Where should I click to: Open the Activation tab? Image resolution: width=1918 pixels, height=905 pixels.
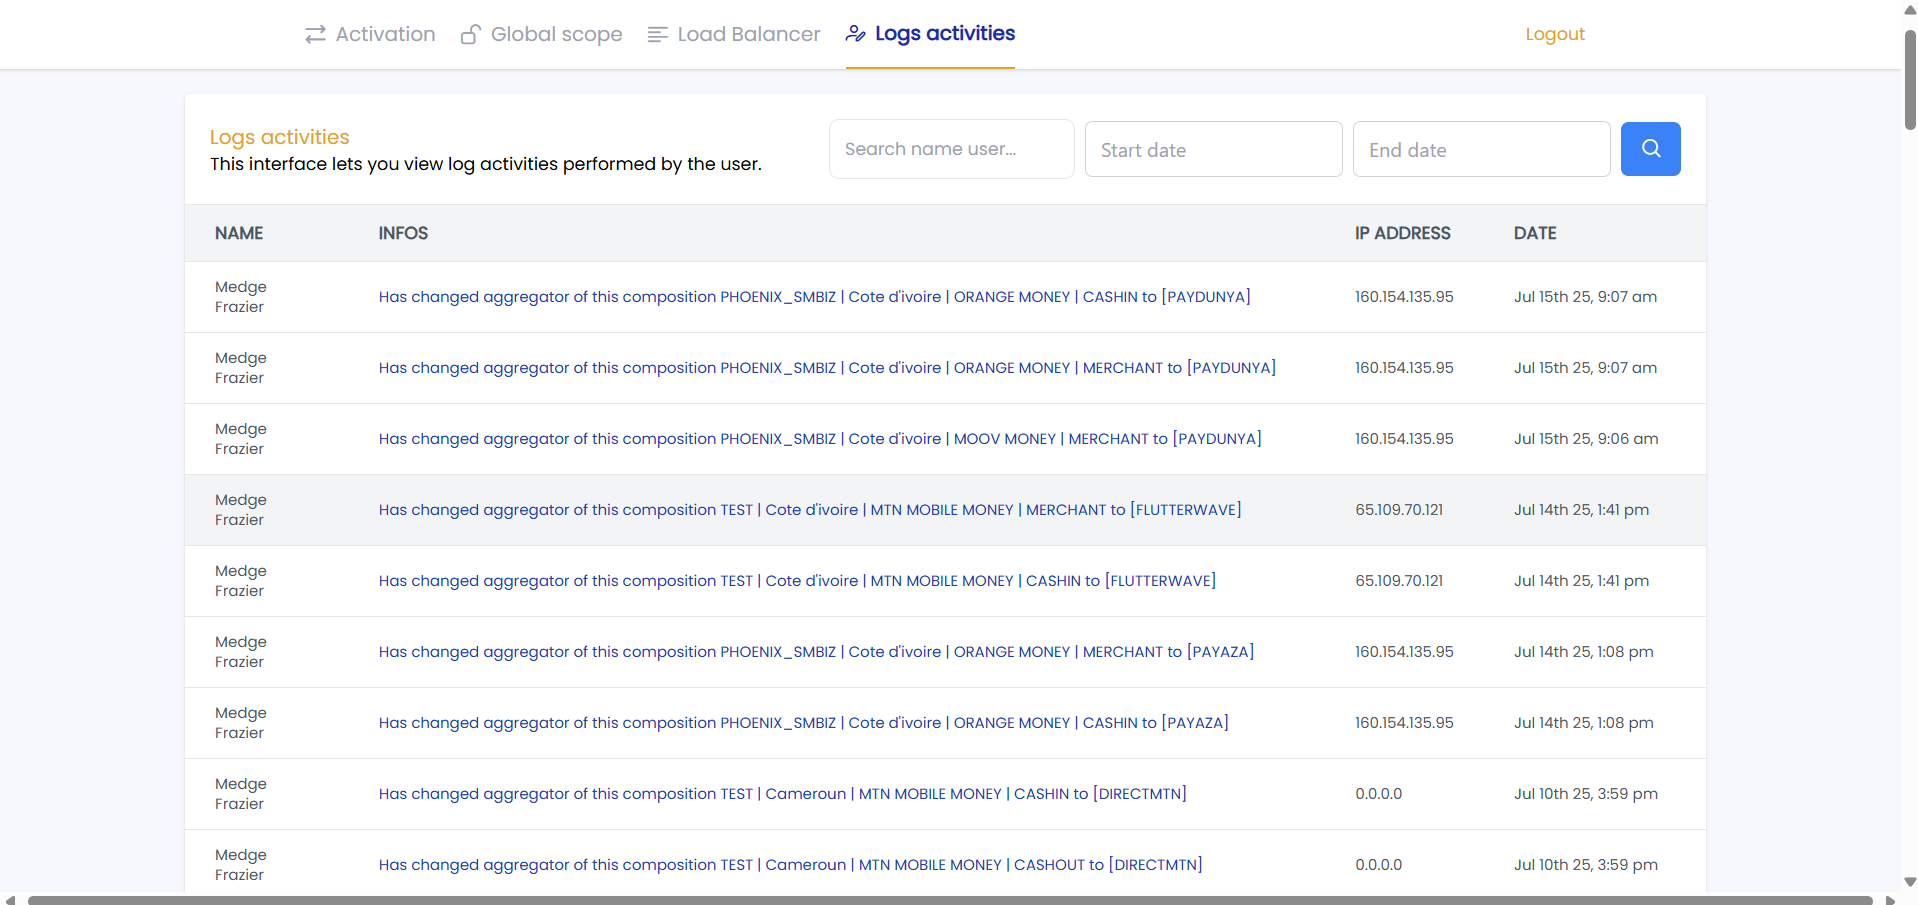pos(385,35)
